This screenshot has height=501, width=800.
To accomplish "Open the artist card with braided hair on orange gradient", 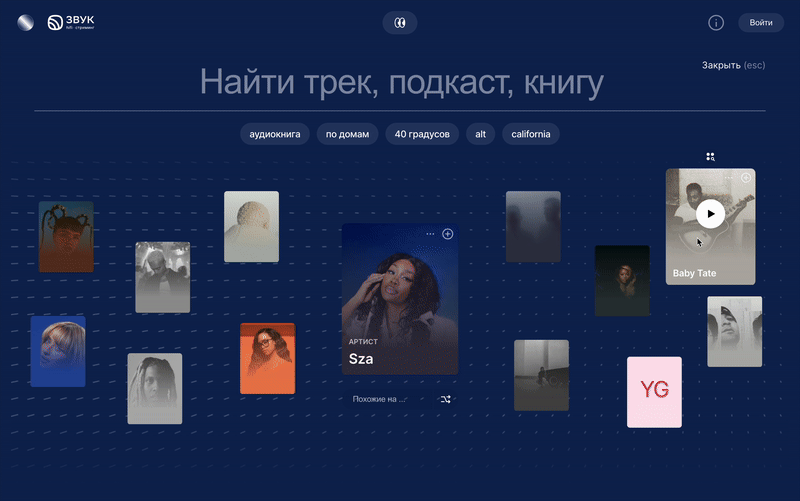I will coord(66,237).
